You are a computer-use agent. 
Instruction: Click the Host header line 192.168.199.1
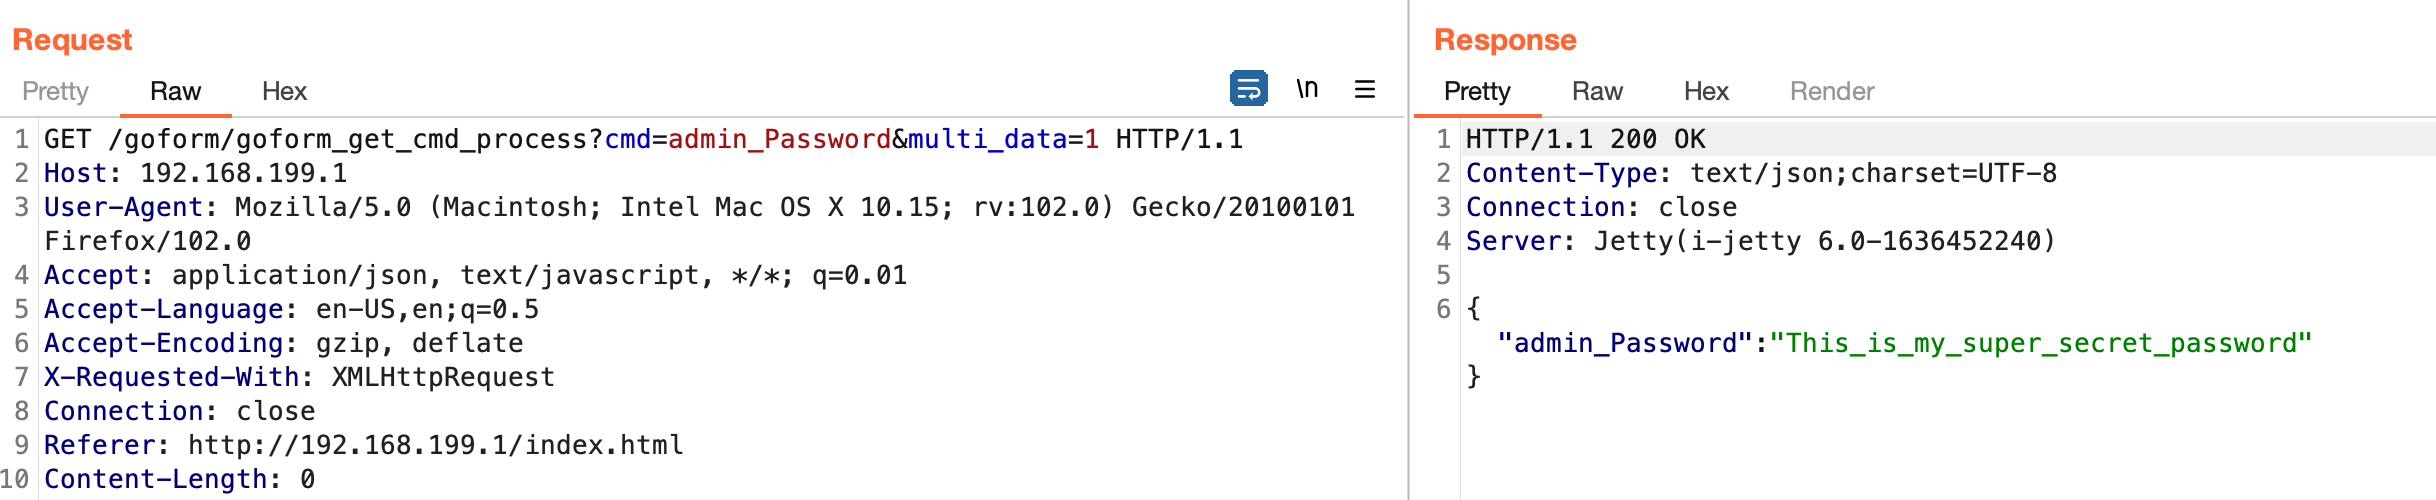(196, 173)
